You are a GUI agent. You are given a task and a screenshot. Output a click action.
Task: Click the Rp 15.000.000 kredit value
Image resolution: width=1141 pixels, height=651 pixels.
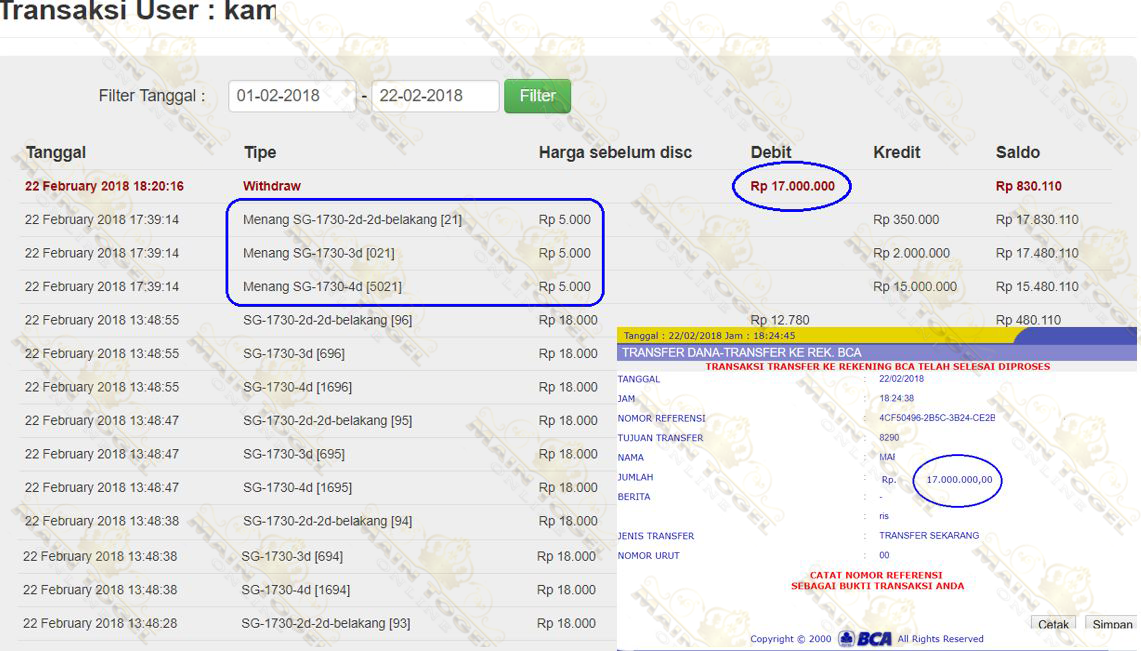(x=914, y=287)
